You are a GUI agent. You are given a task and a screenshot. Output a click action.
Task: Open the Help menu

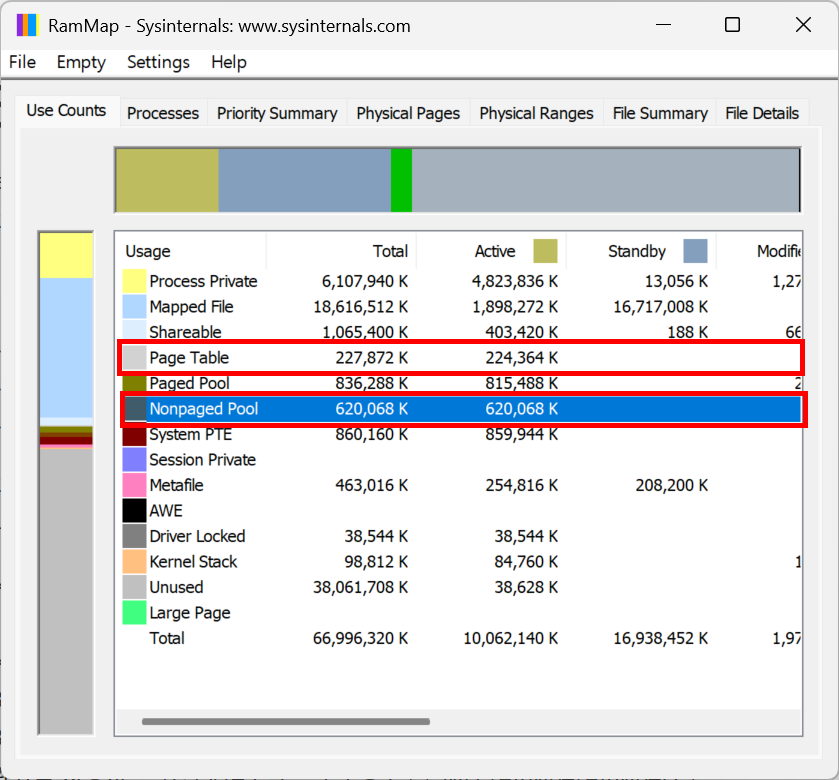228,62
